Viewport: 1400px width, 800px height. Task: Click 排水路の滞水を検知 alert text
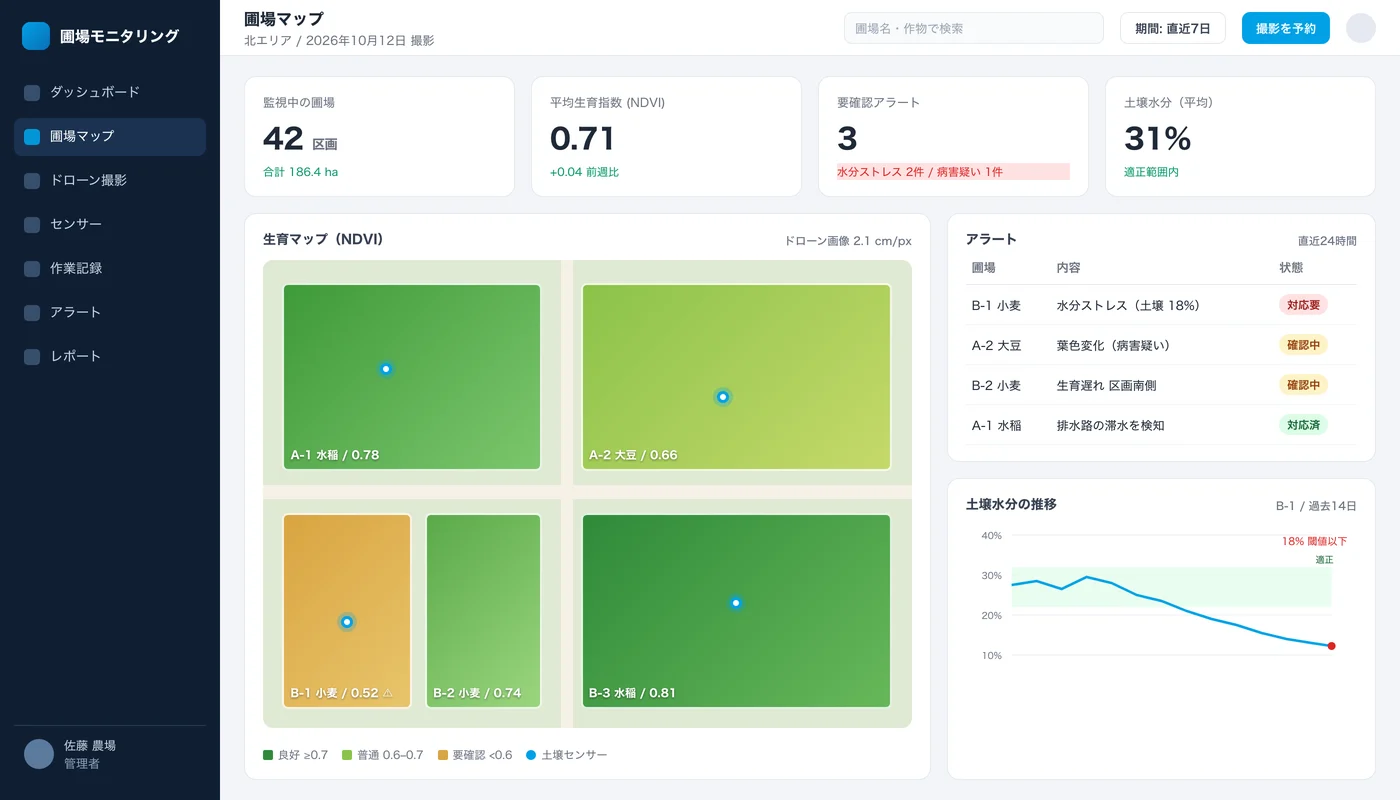1110,425
